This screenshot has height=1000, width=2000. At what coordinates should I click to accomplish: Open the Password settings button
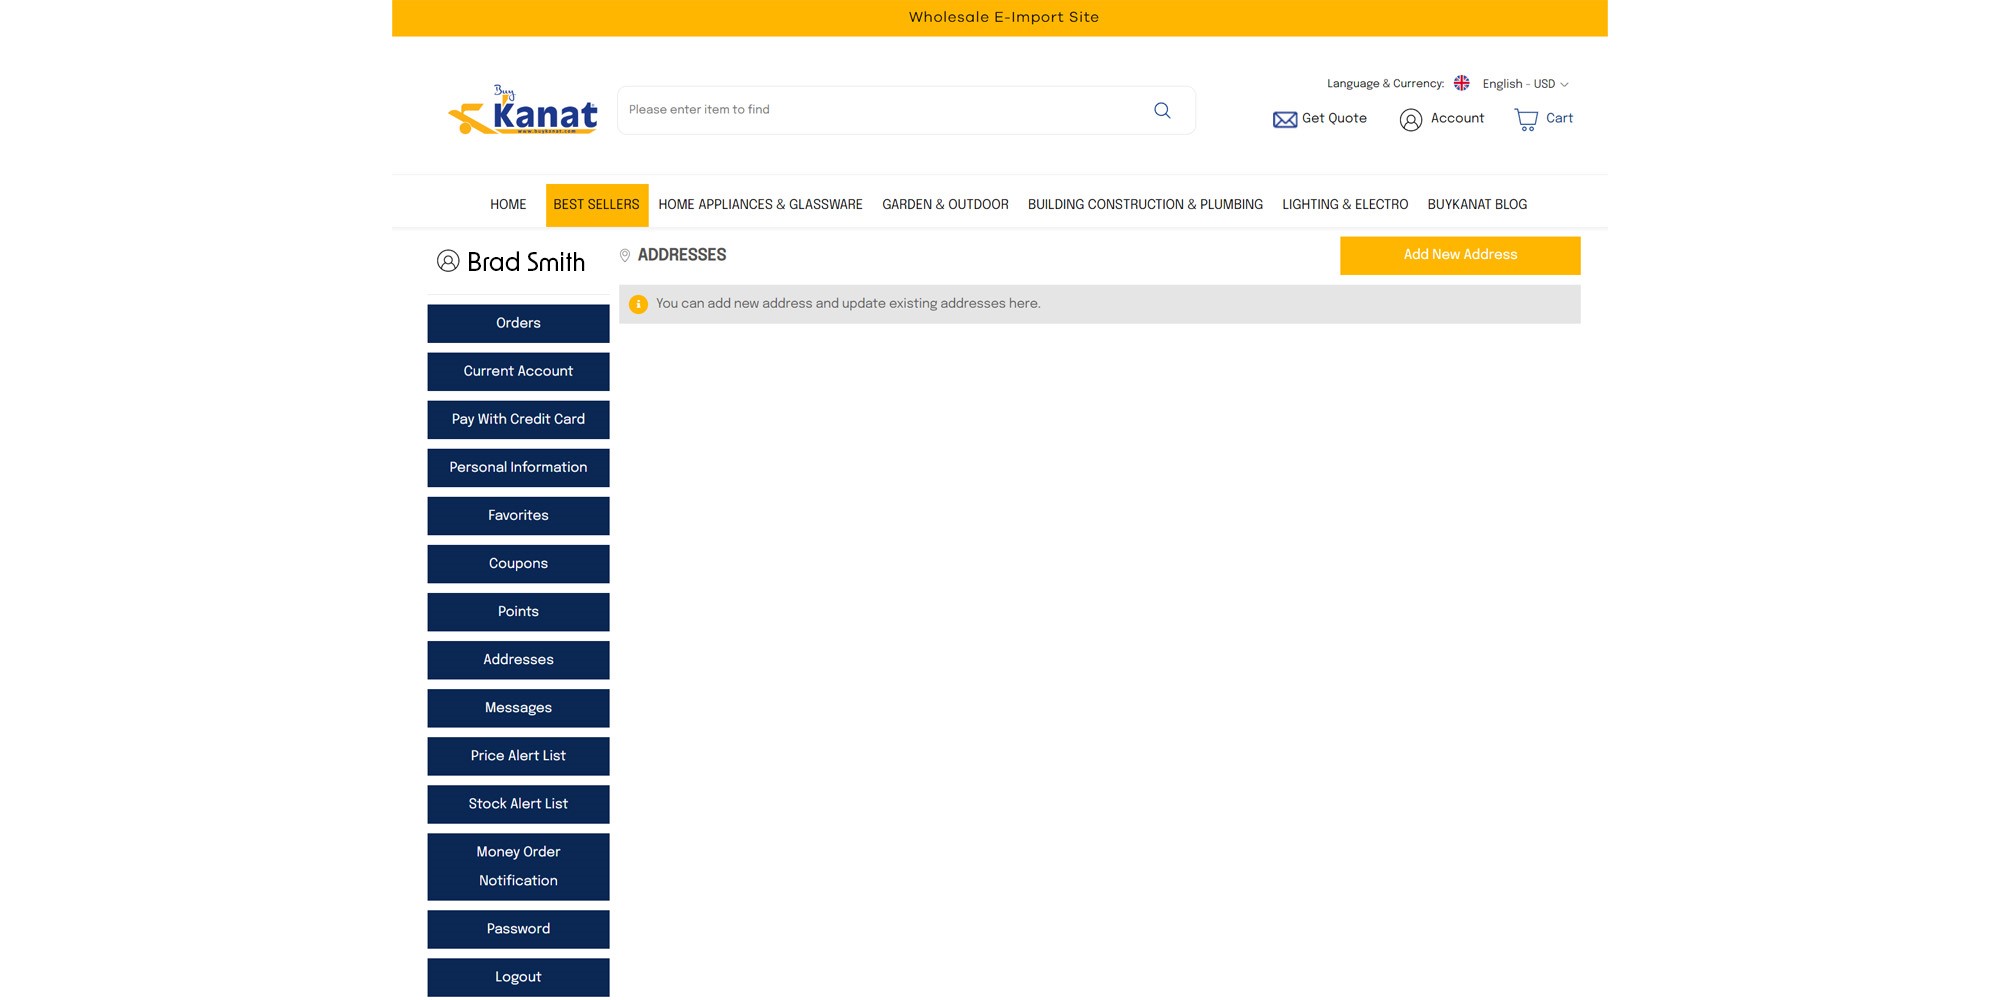518,928
